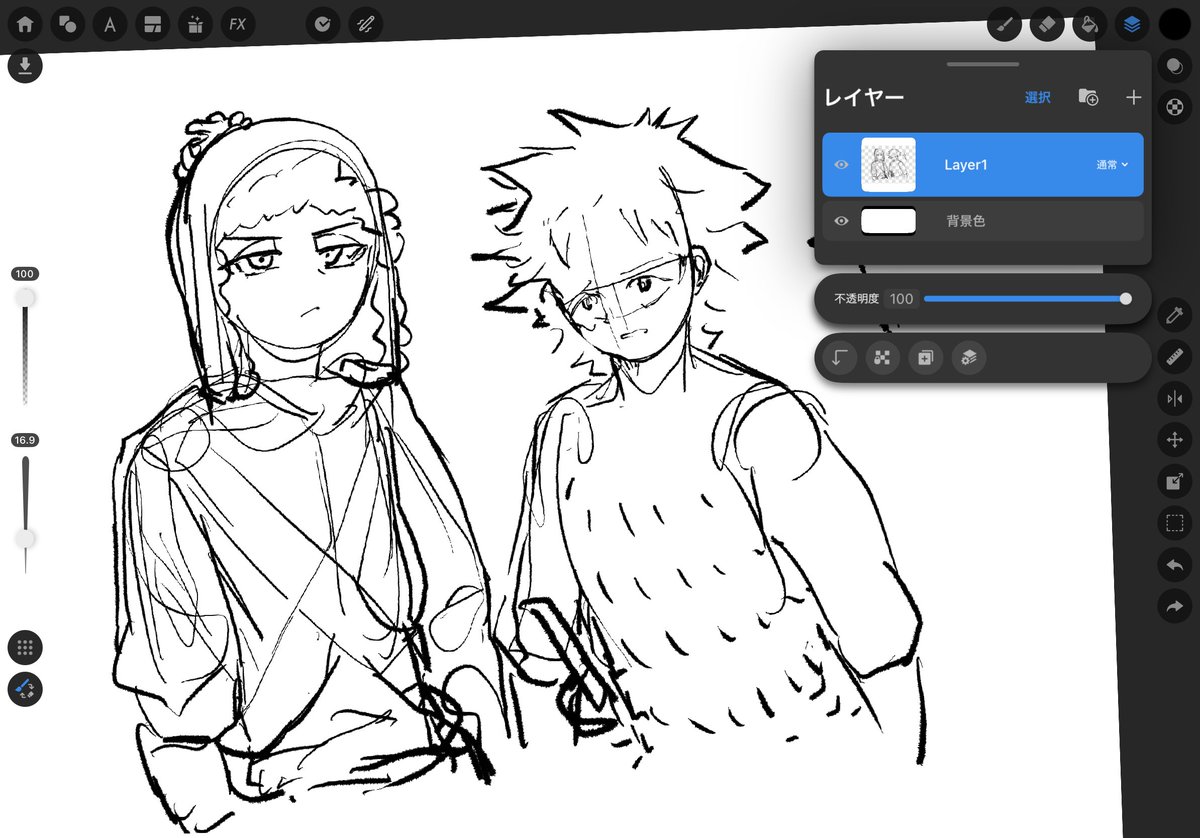Tap the checkered pattern circle icon
The image size is (1200, 838).
pyautogui.click(x=1175, y=106)
